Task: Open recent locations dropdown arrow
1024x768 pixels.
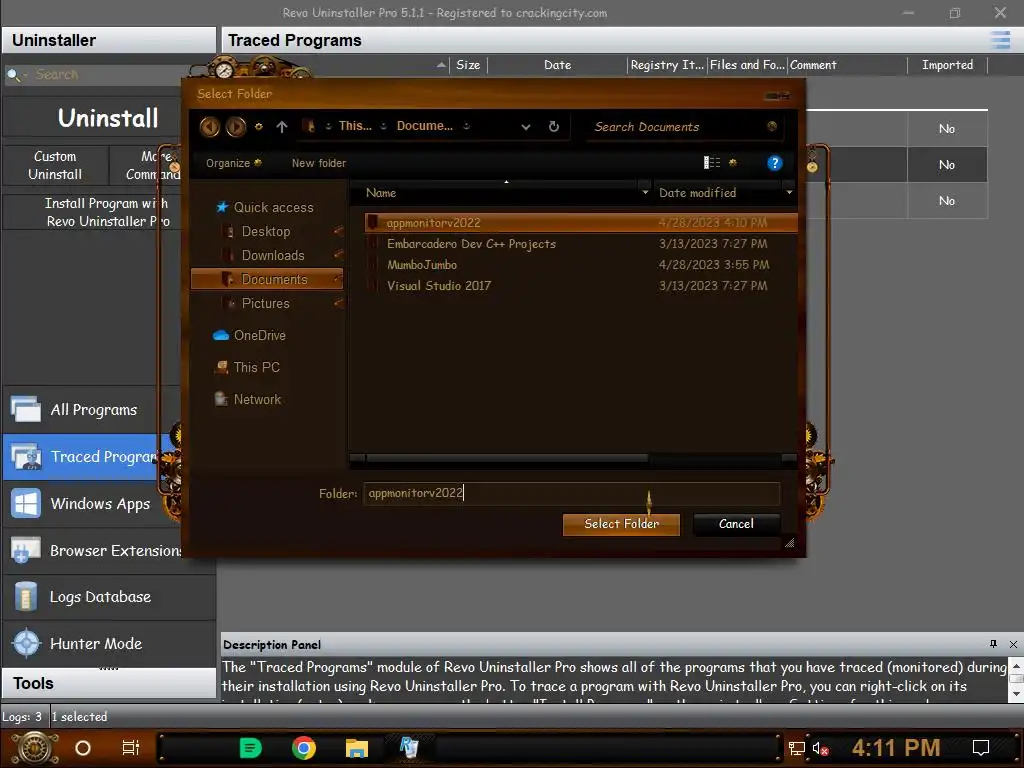Action: coord(259,127)
